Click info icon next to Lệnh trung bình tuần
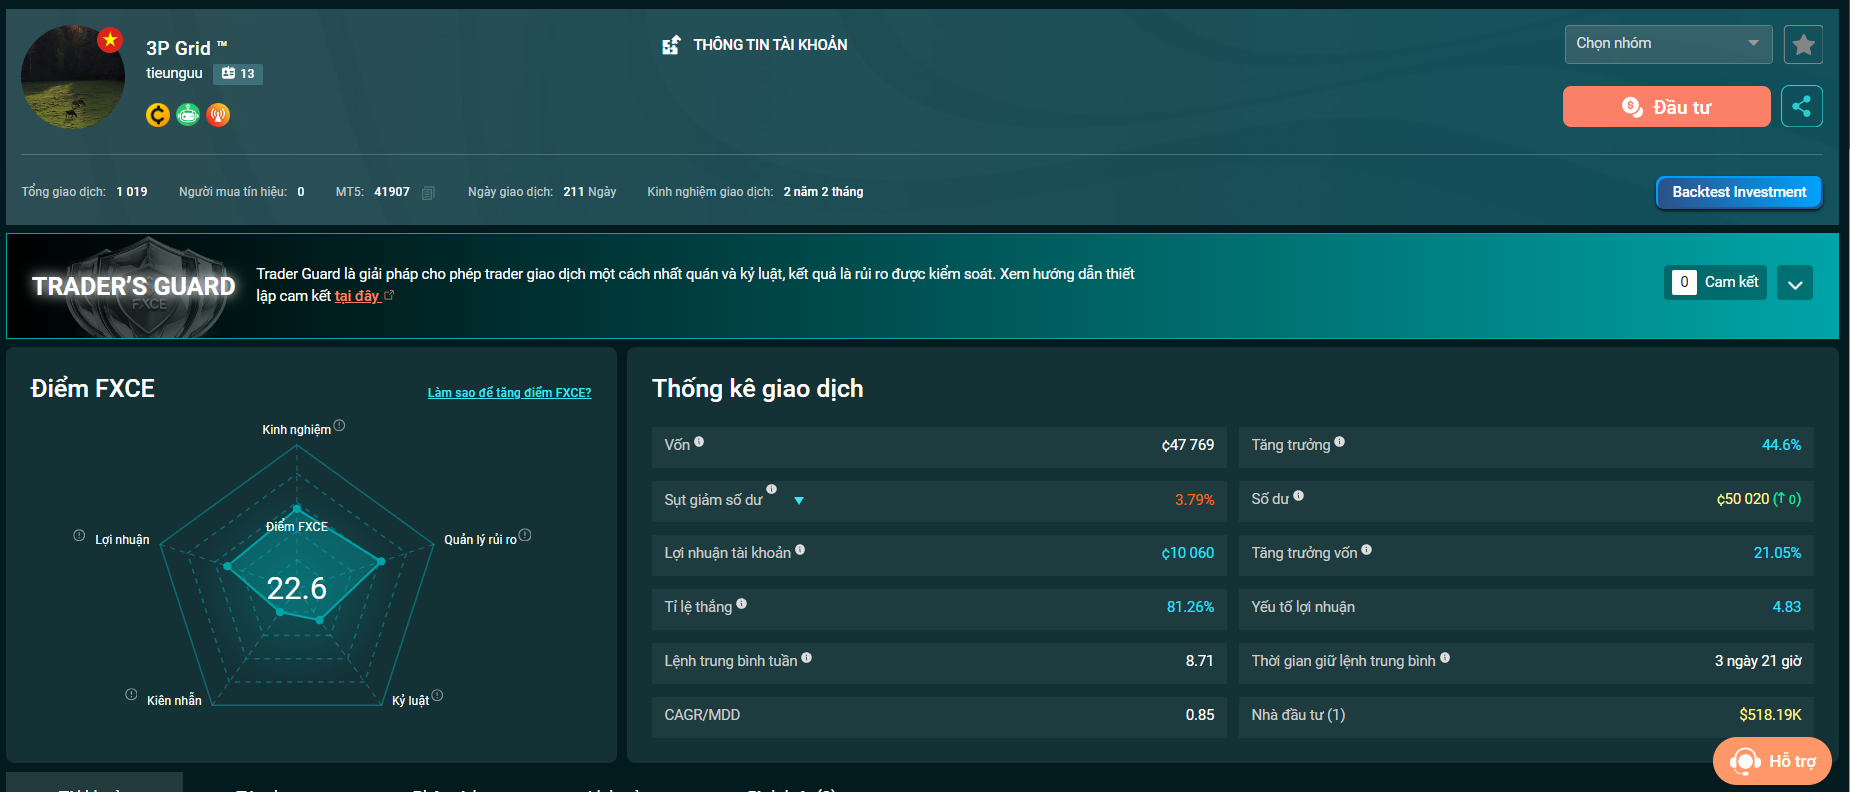1850x792 pixels. 806,657
